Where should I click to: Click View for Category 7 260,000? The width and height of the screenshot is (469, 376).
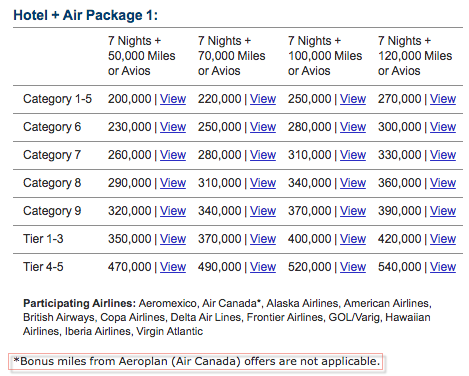click(x=173, y=155)
